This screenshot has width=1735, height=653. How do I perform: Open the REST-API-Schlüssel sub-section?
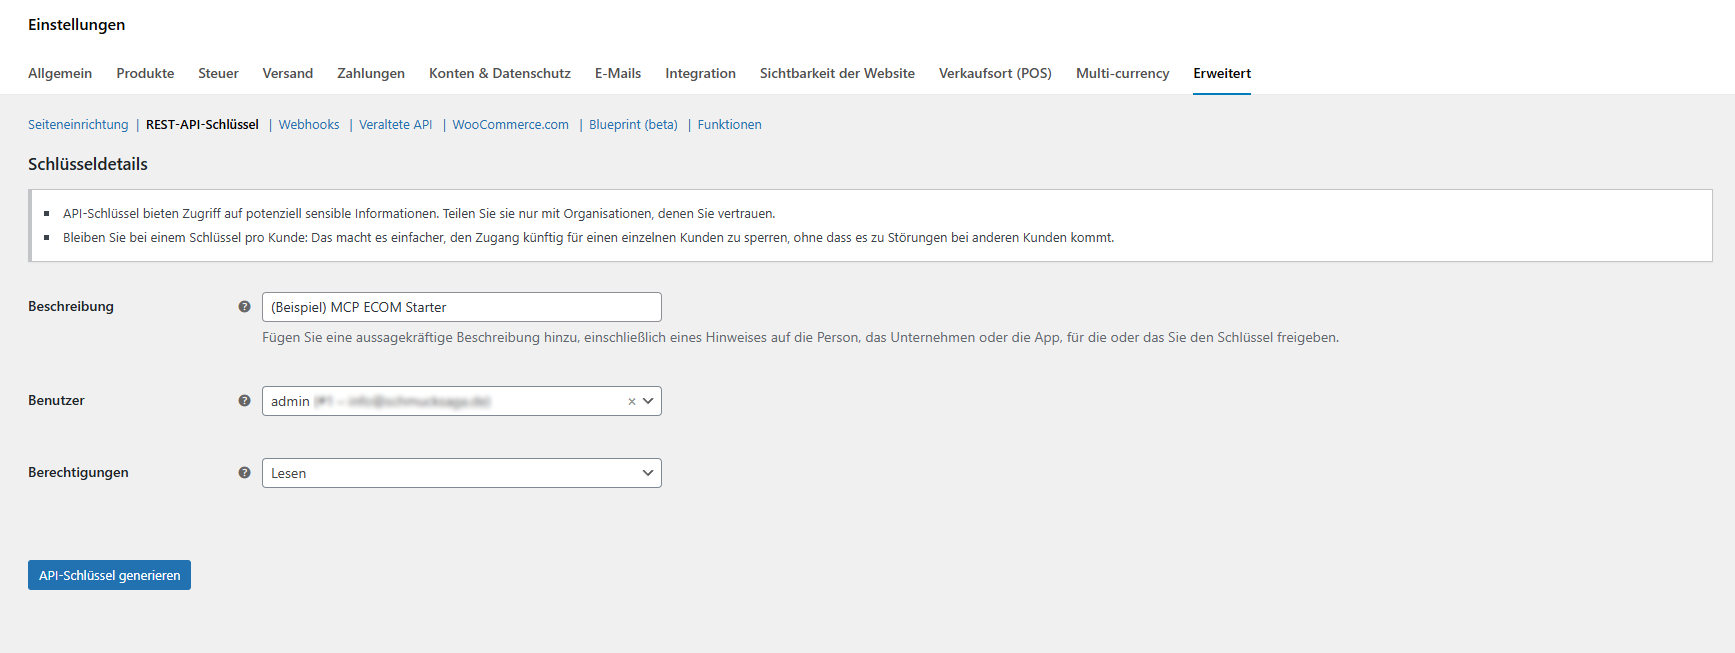click(202, 125)
